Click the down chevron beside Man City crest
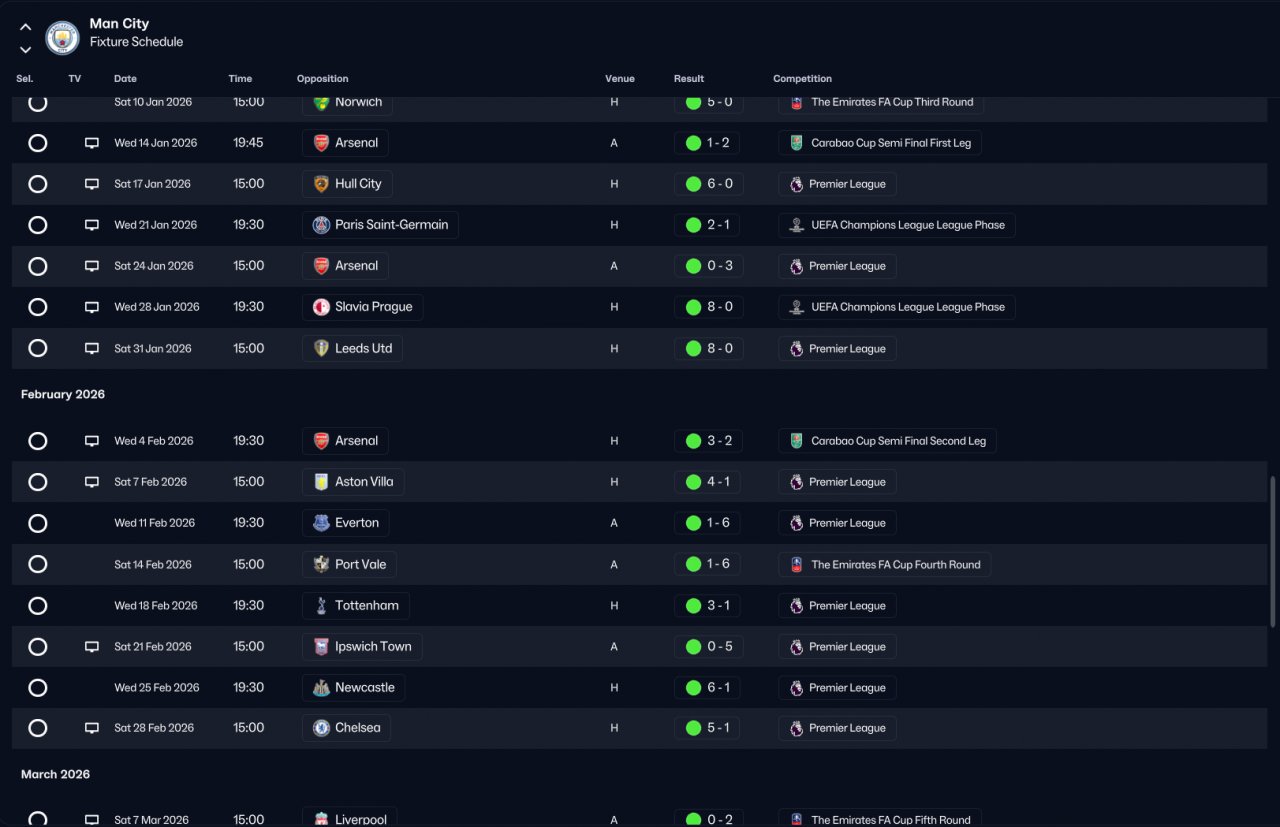 click(26, 49)
